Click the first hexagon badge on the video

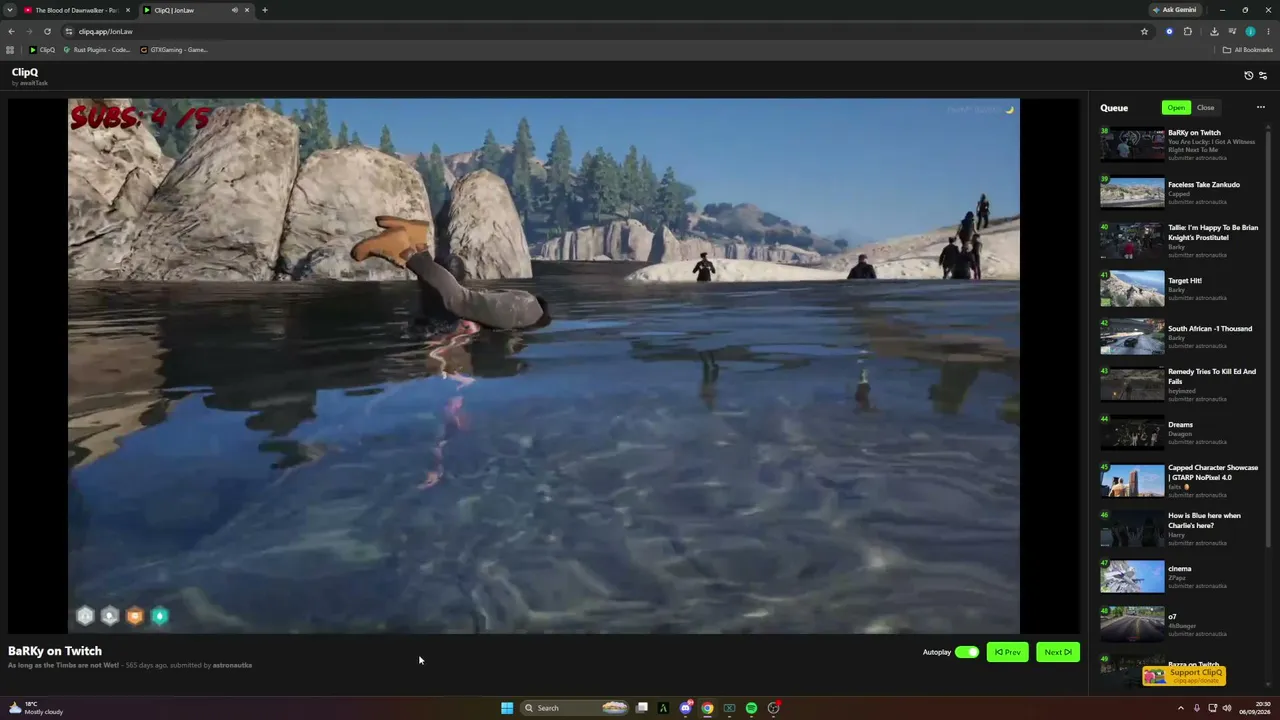[85, 616]
